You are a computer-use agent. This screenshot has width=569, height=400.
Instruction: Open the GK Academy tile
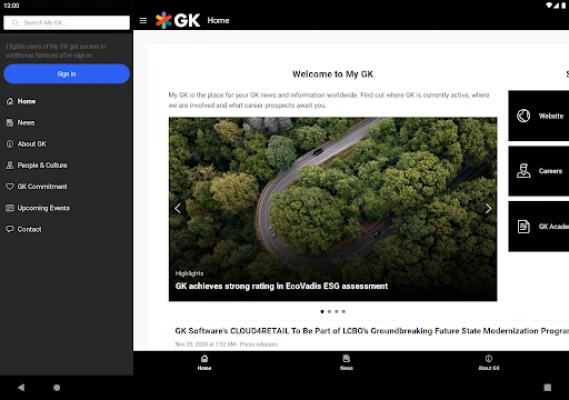click(539, 226)
